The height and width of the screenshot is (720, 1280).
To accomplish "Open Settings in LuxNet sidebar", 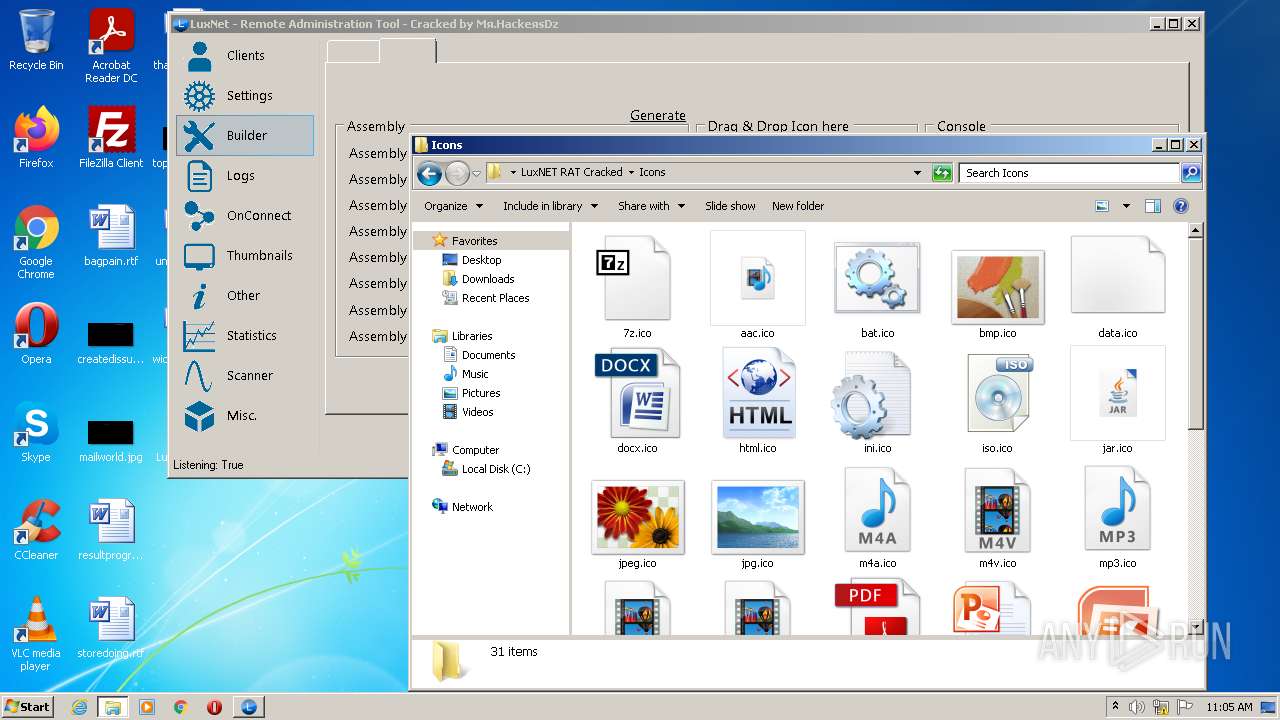I will pos(245,96).
